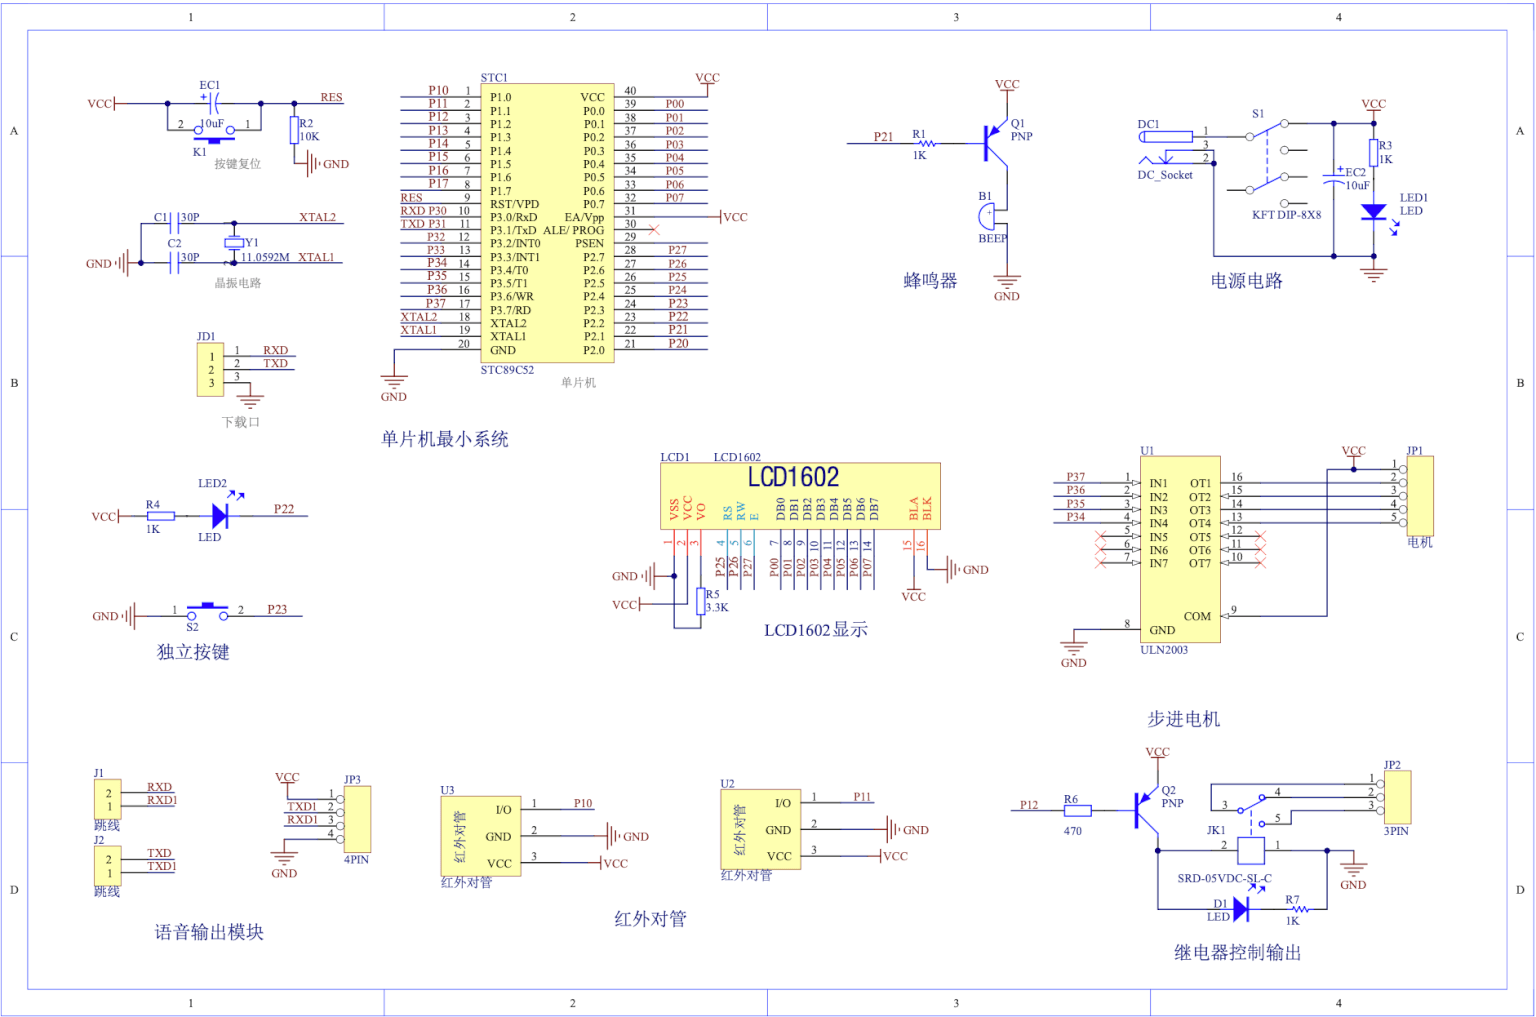Image resolution: width=1536 pixels, height=1017 pixels.
Task: Click the Q1 PNP transistor symbol
Action: (993, 143)
